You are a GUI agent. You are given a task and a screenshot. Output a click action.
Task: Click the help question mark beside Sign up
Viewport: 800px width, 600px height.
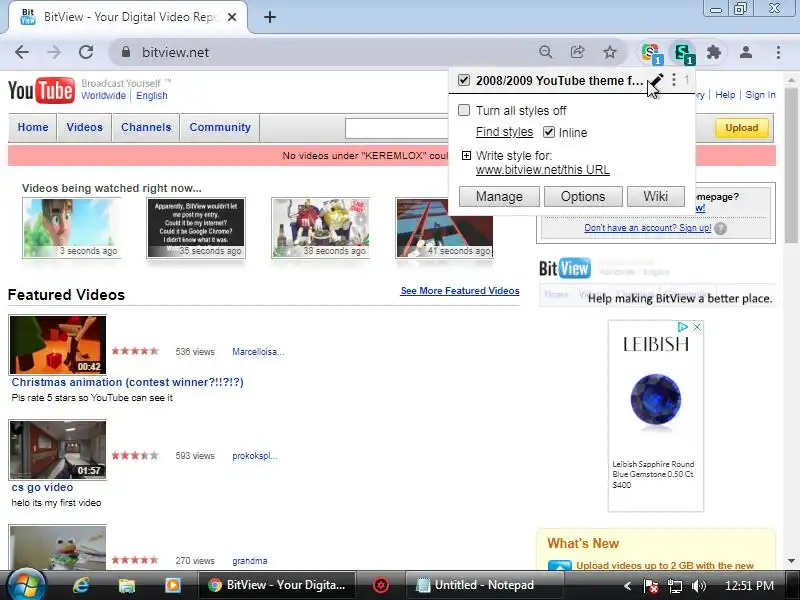[720, 229]
